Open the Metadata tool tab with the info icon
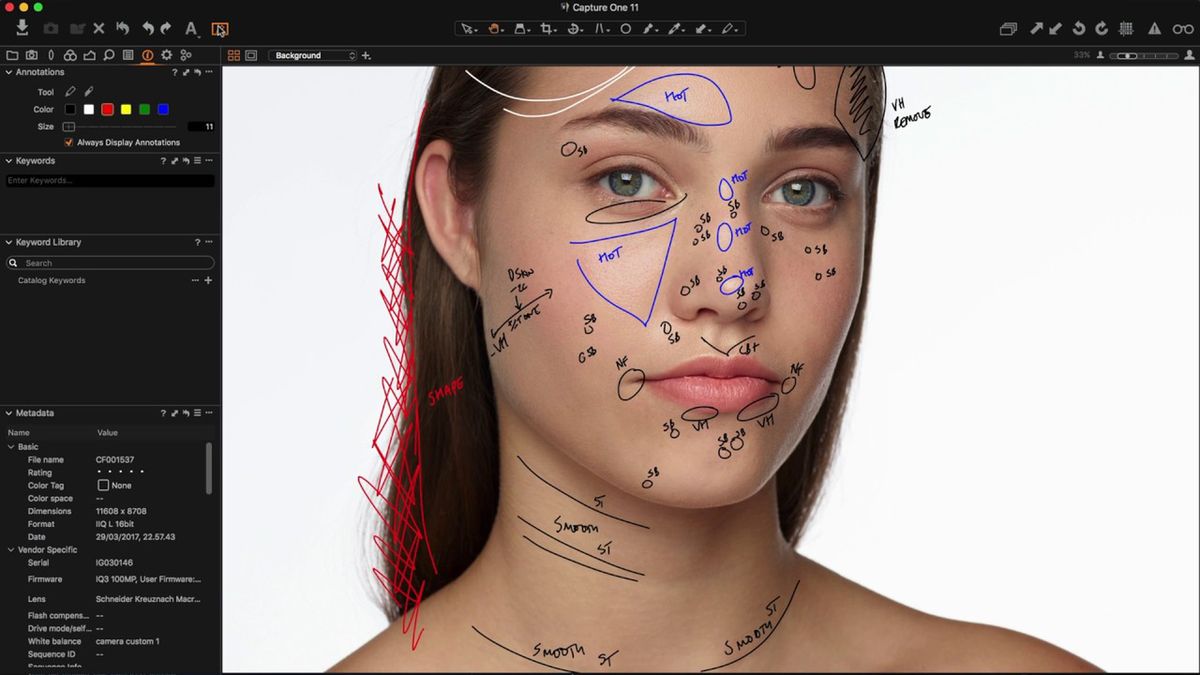The image size is (1200, 675). pyautogui.click(x=148, y=55)
